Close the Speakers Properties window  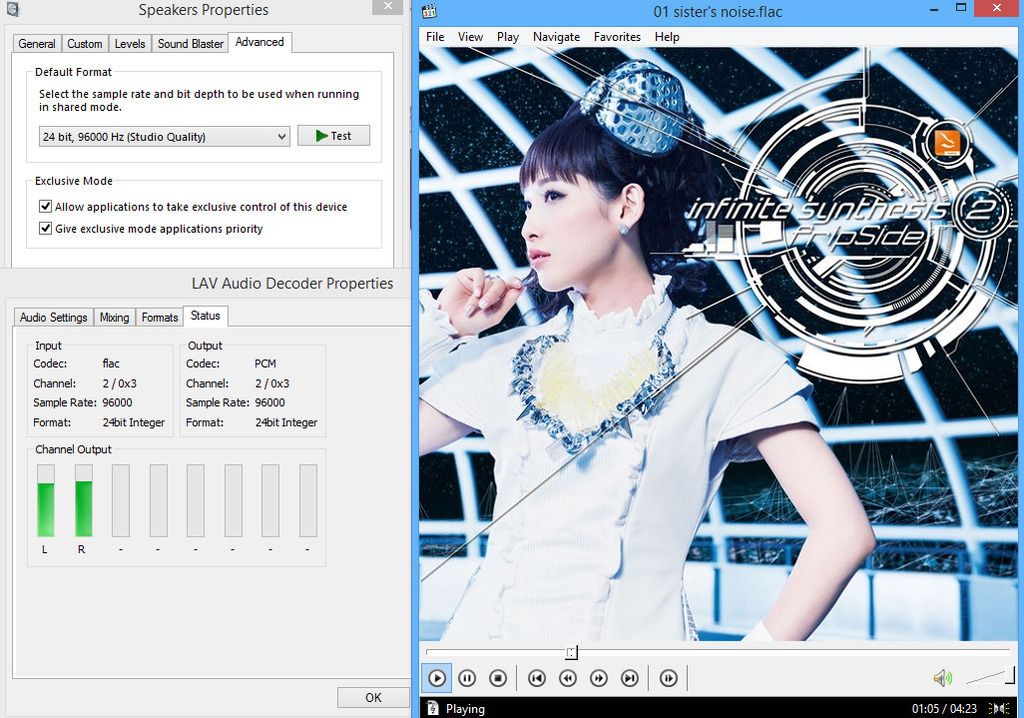[x=388, y=7]
